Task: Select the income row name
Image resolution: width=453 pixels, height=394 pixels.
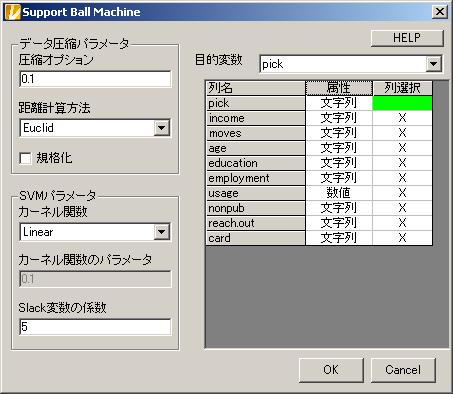Action: pos(256,118)
